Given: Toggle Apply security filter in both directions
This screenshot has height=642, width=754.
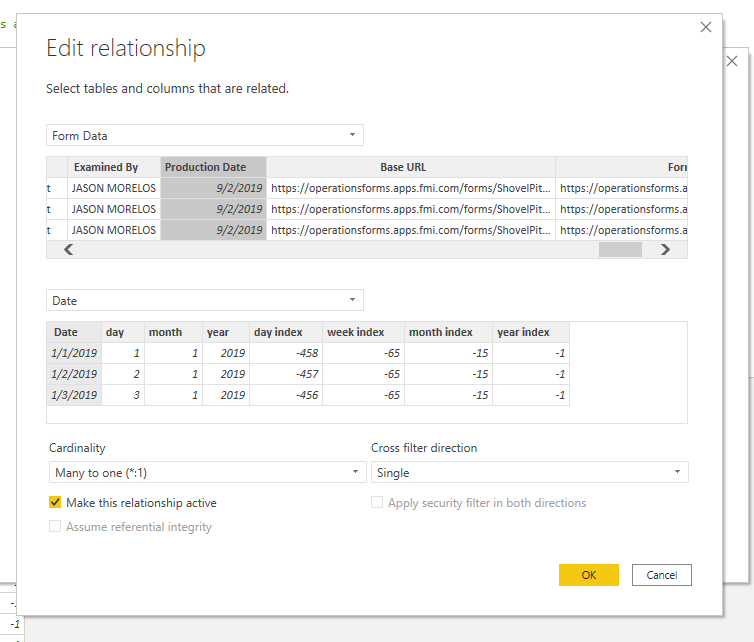Looking at the screenshot, I should tap(377, 503).
